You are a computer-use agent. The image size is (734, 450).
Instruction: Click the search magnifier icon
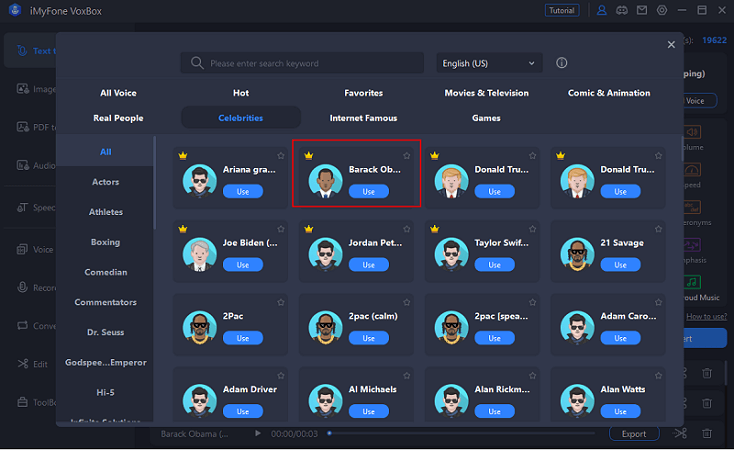[x=197, y=63]
